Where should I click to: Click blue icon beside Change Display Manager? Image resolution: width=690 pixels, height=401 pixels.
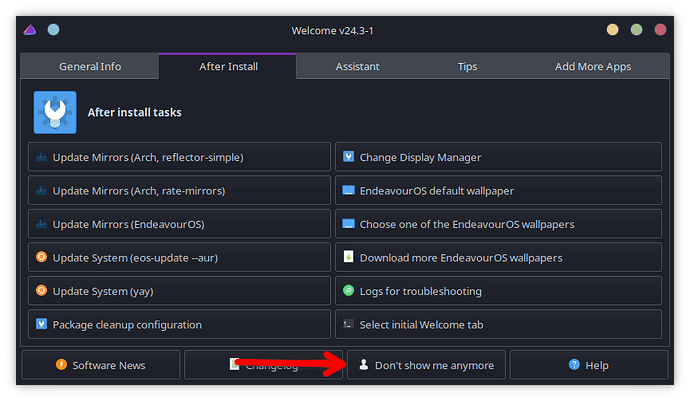tap(349, 157)
